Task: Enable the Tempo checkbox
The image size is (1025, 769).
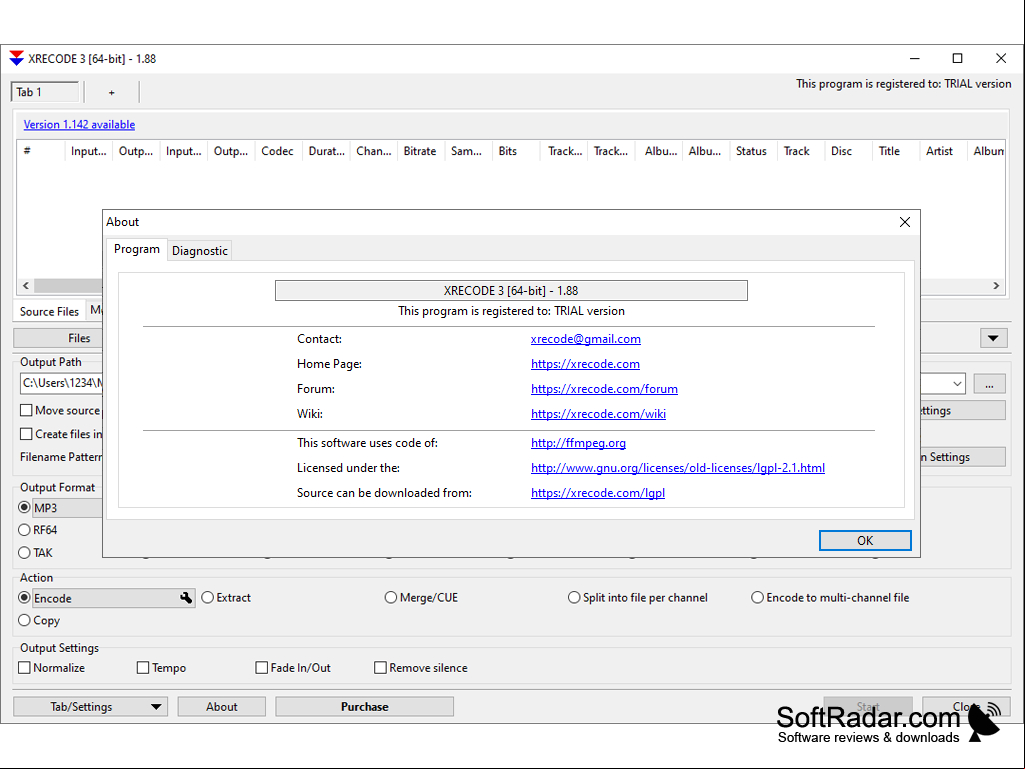Action: (143, 668)
